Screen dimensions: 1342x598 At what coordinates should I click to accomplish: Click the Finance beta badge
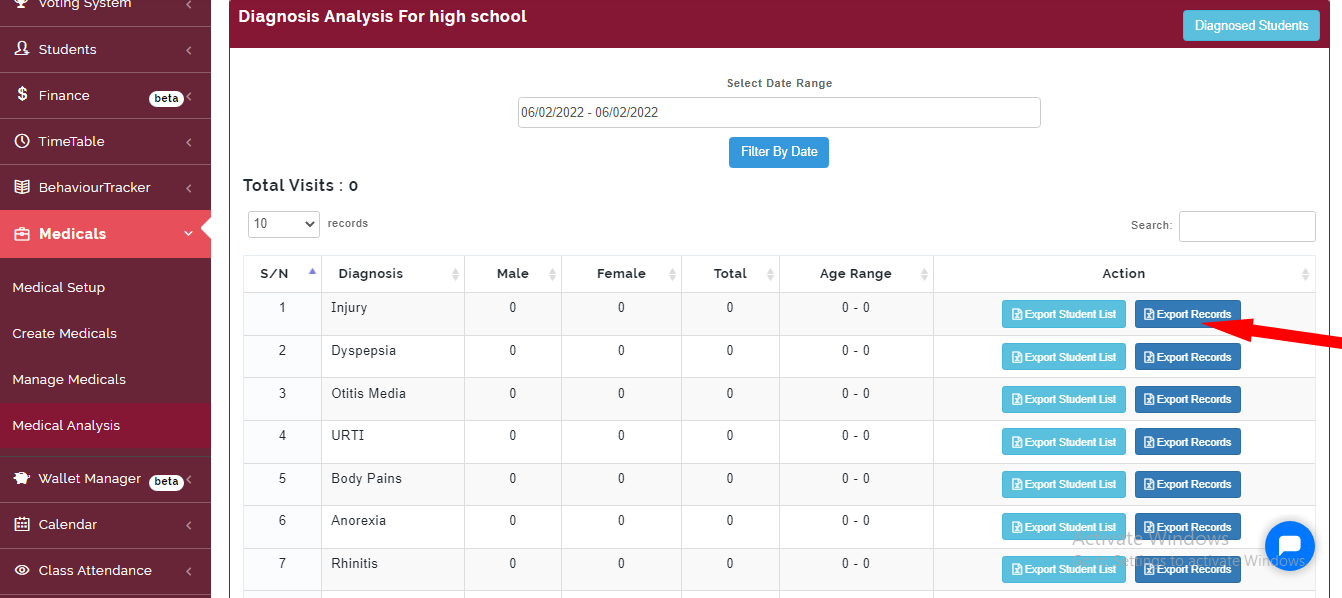(x=166, y=98)
